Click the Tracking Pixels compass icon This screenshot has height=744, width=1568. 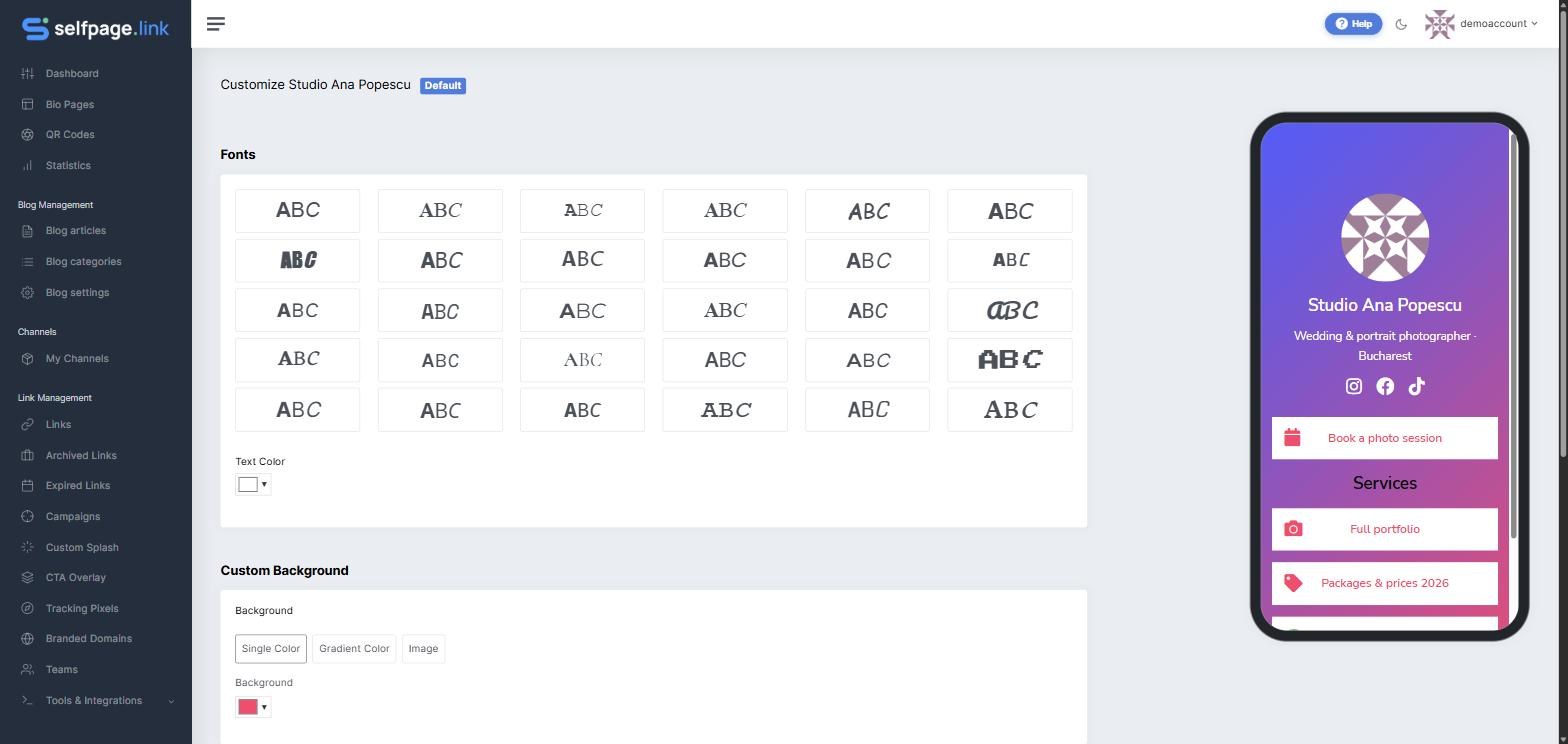[27, 609]
